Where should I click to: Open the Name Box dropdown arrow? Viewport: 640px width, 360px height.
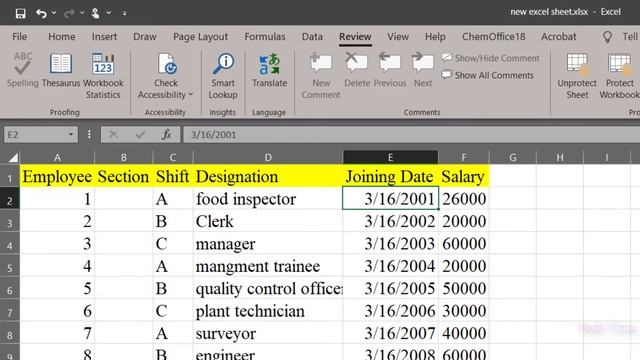tap(71, 134)
